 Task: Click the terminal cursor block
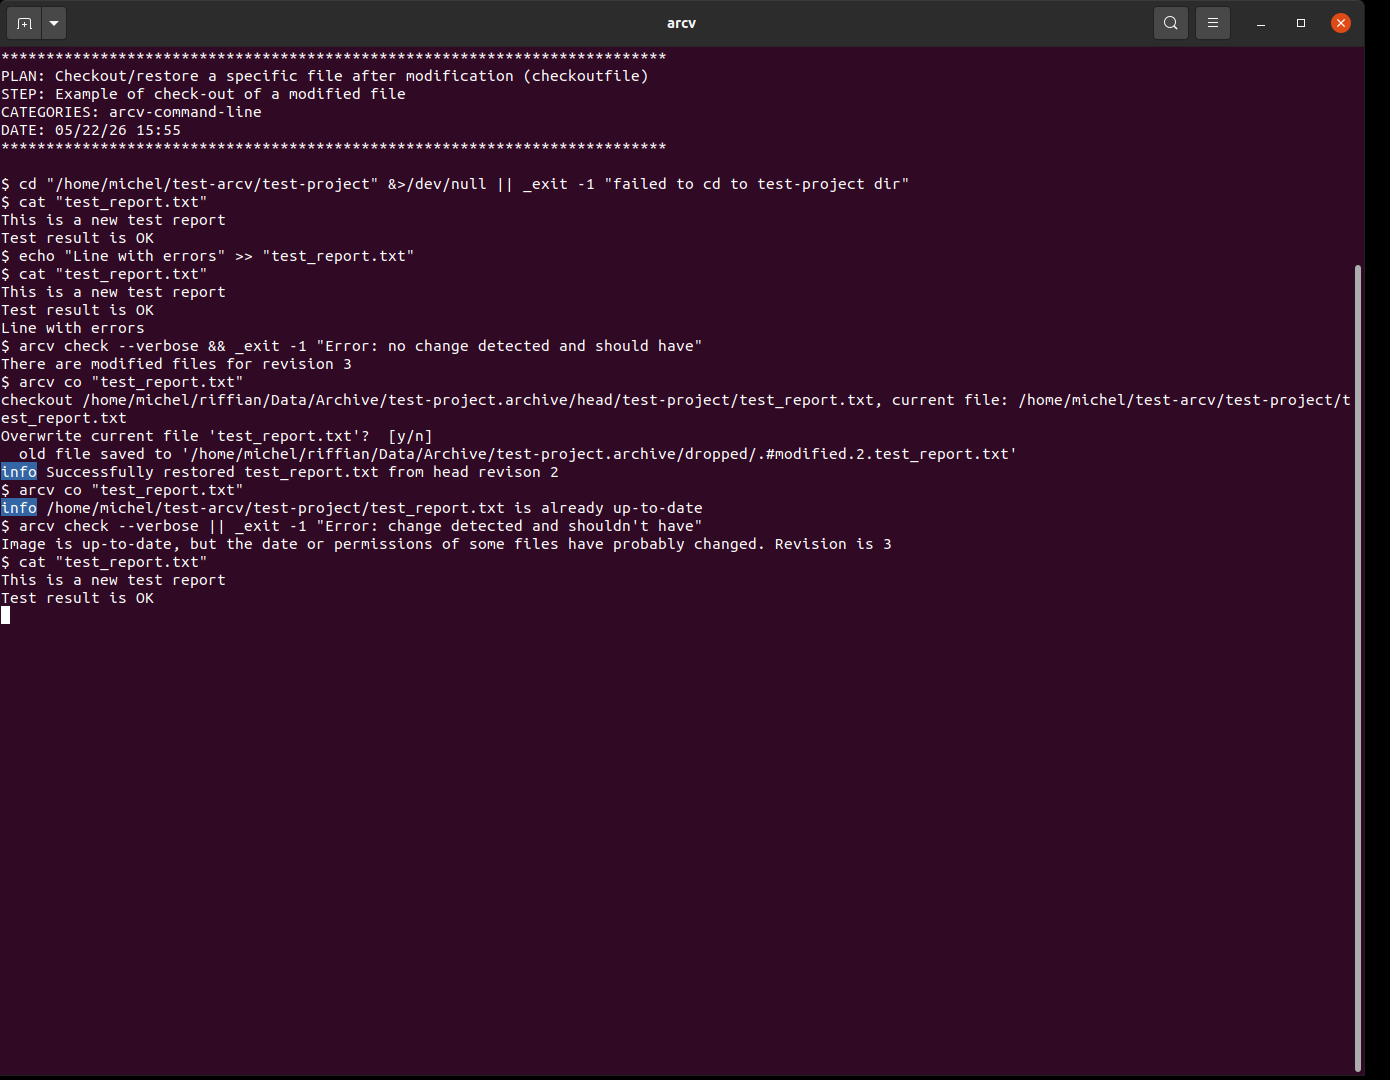[6, 615]
